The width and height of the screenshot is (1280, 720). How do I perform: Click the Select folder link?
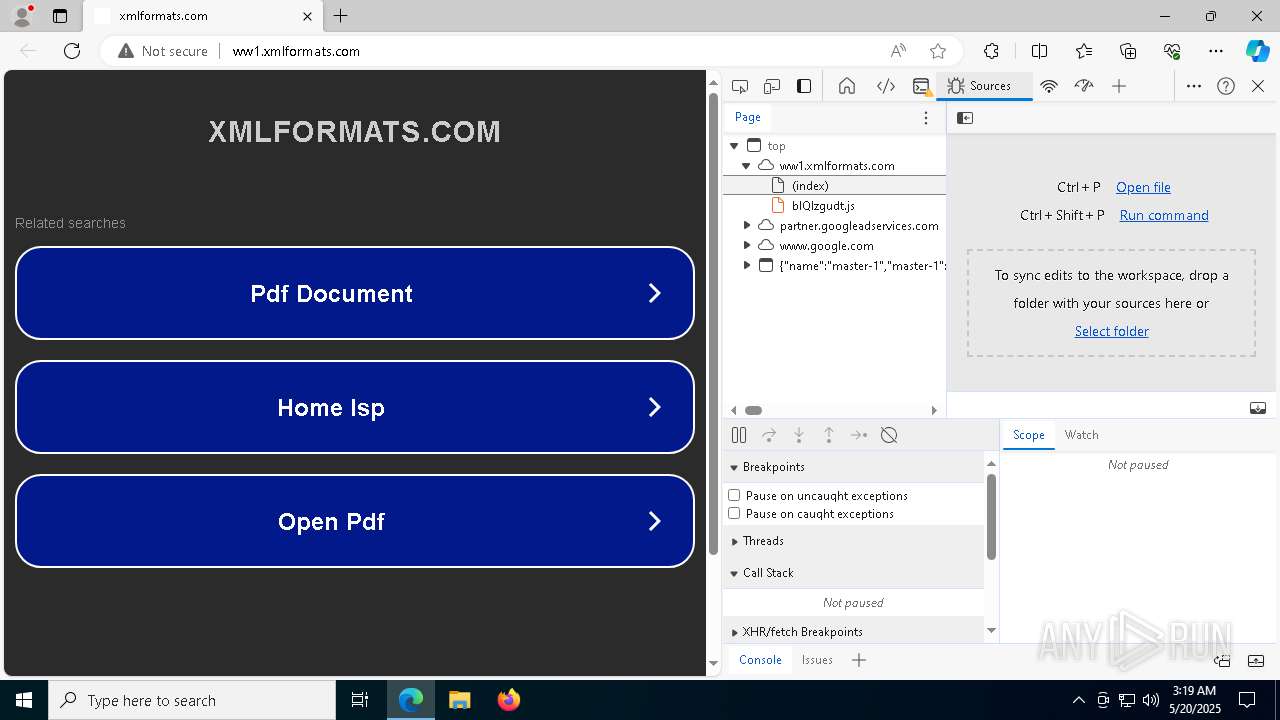pyautogui.click(x=1111, y=331)
